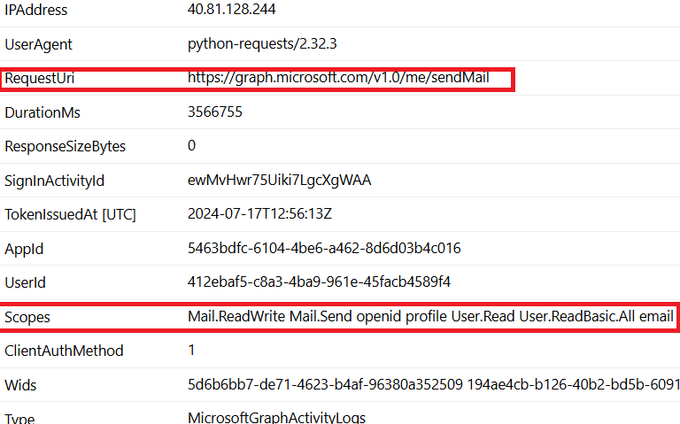Select the DurationMs field label
This screenshot has height=424, width=680.
click(x=42, y=113)
